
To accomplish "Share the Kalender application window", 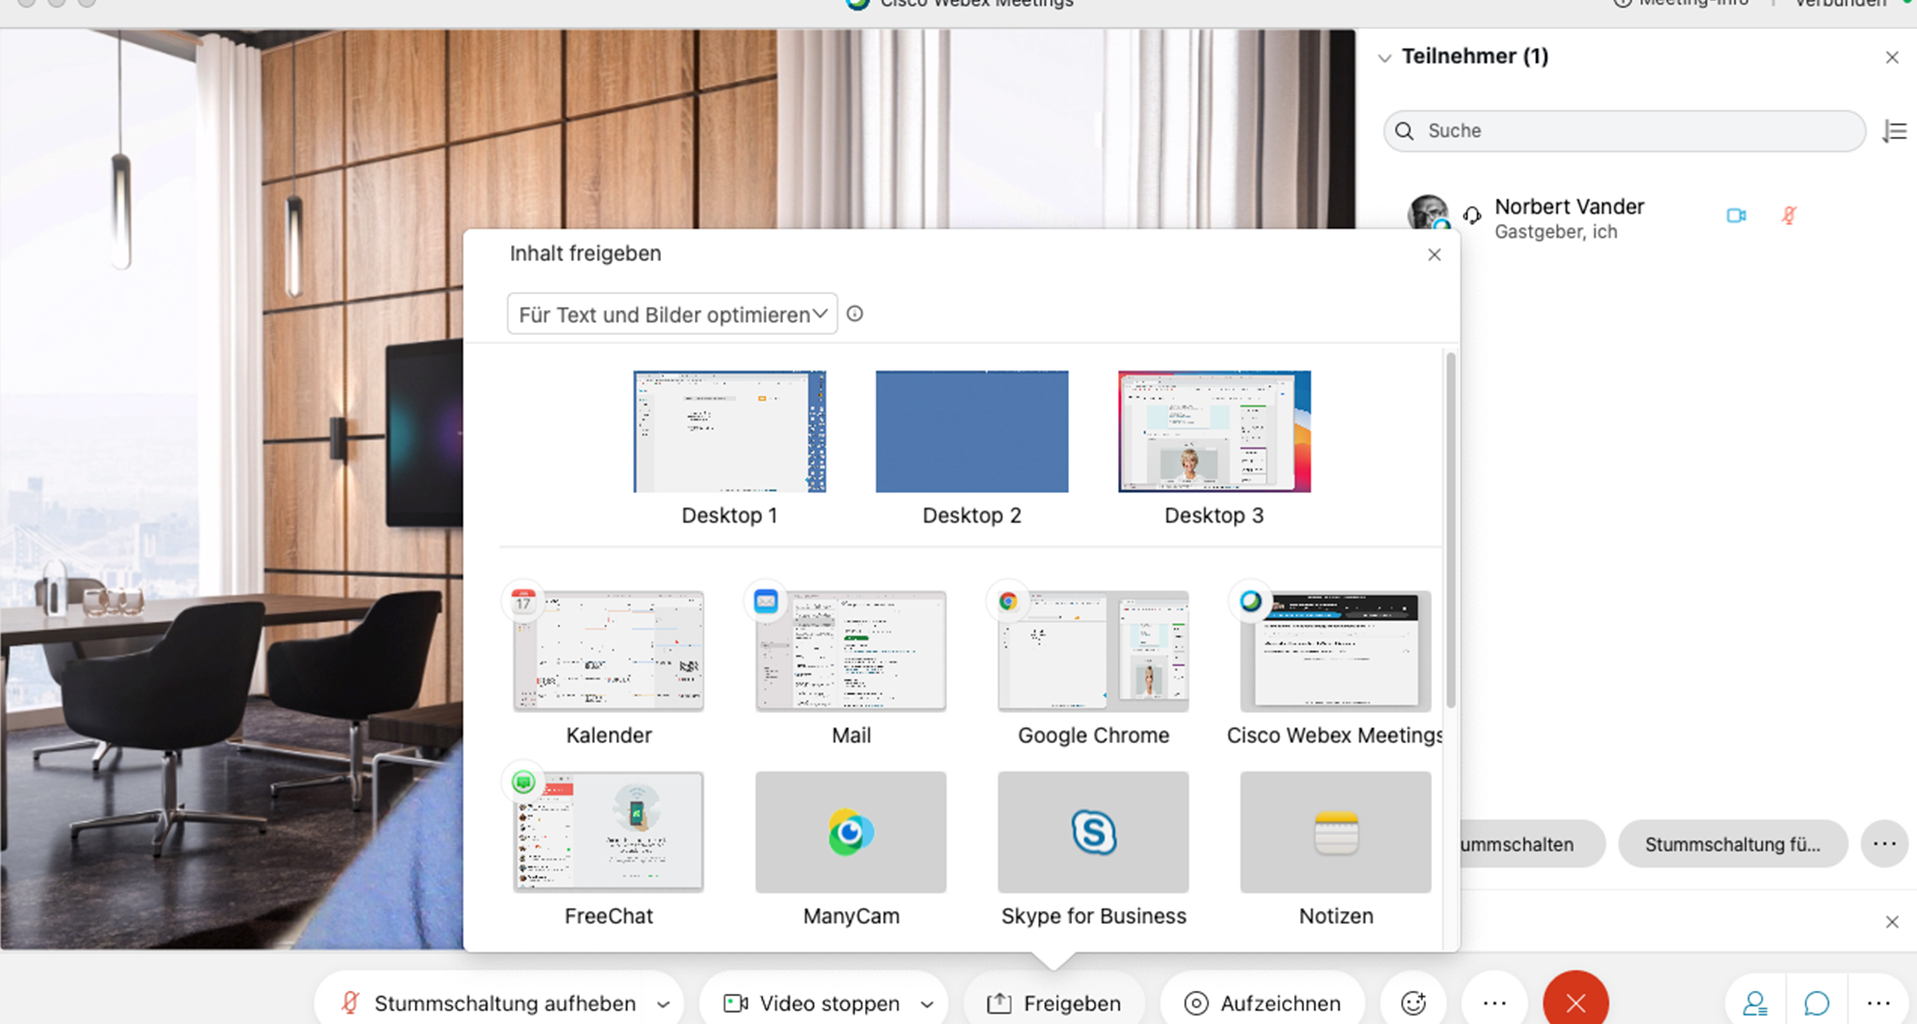I will (x=608, y=650).
